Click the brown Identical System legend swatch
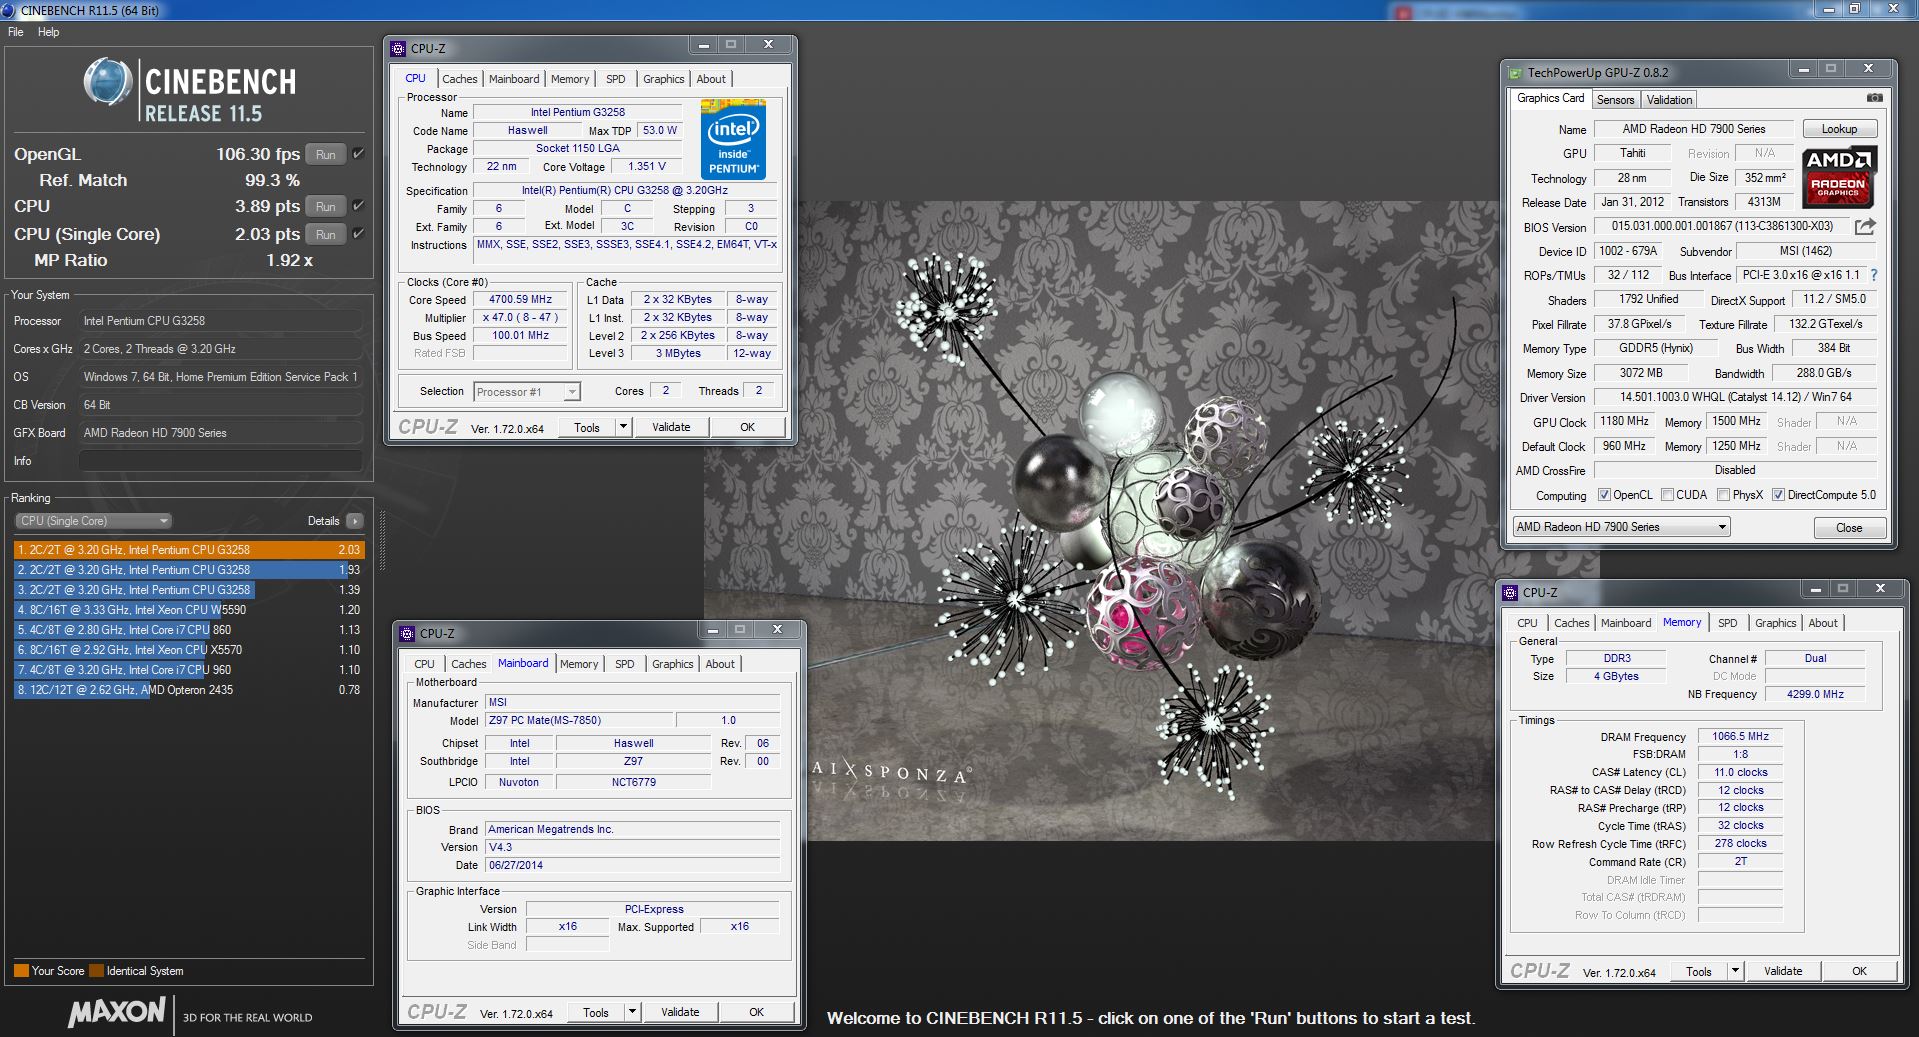The image size is (1919, 1037). [x=96, y=971]
